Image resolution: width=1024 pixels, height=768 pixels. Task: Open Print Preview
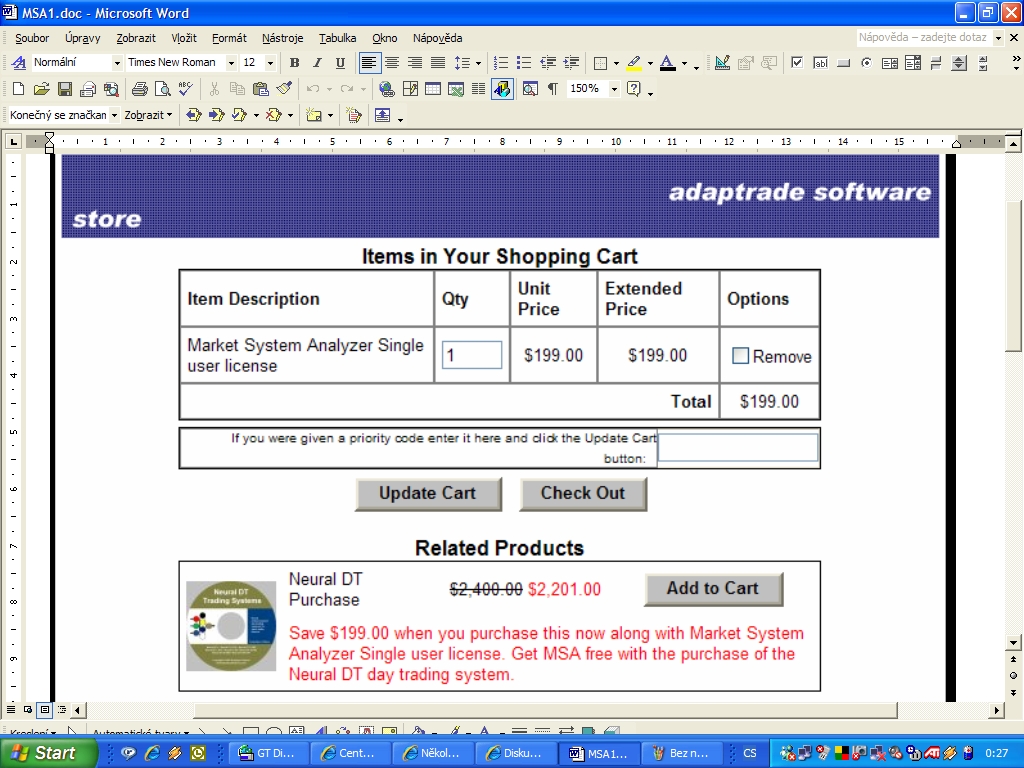pos(162,89)
